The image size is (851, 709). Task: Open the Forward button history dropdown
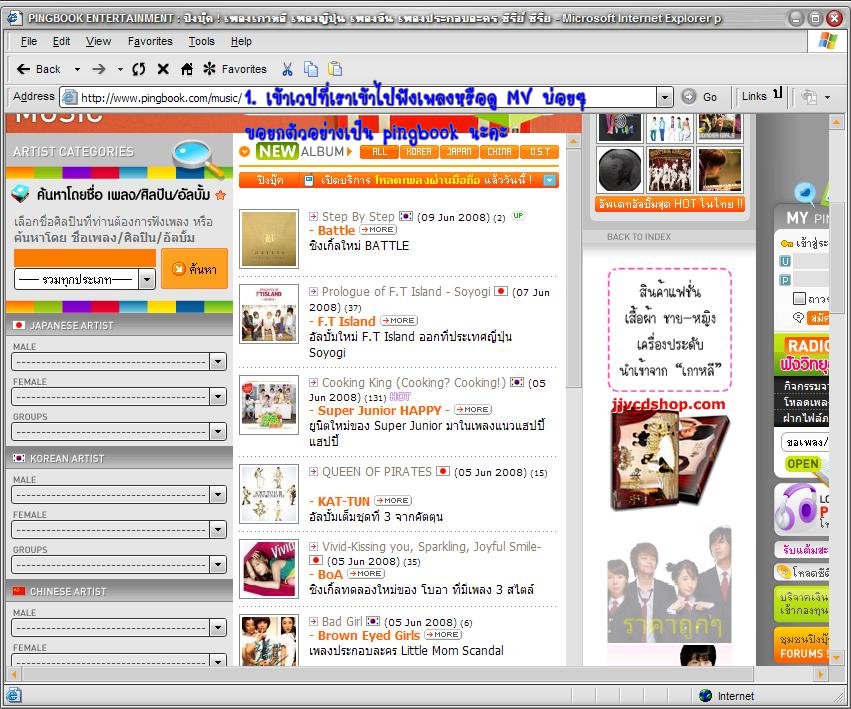point(120,69)
